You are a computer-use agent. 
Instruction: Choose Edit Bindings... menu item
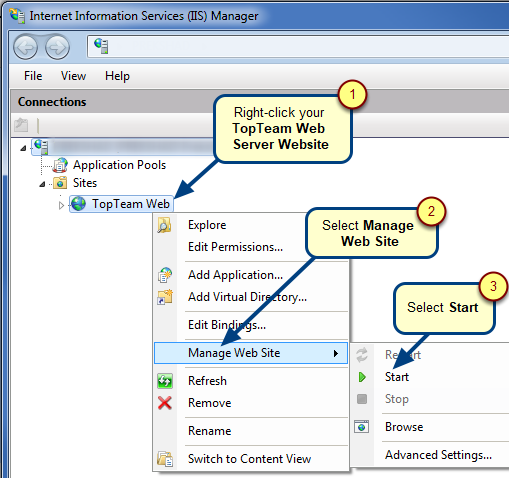(227, 325)
